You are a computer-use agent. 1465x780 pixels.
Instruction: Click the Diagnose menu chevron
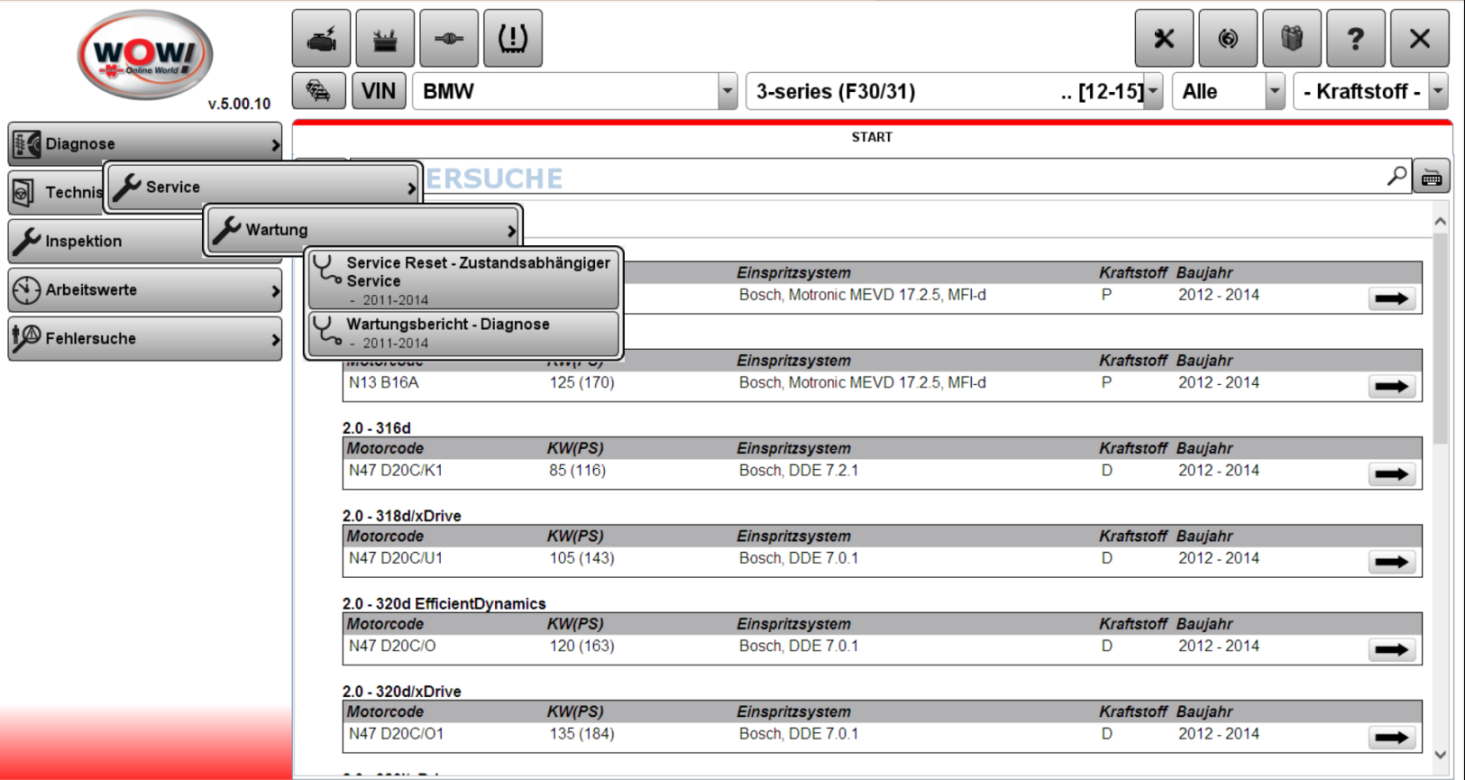275,146
